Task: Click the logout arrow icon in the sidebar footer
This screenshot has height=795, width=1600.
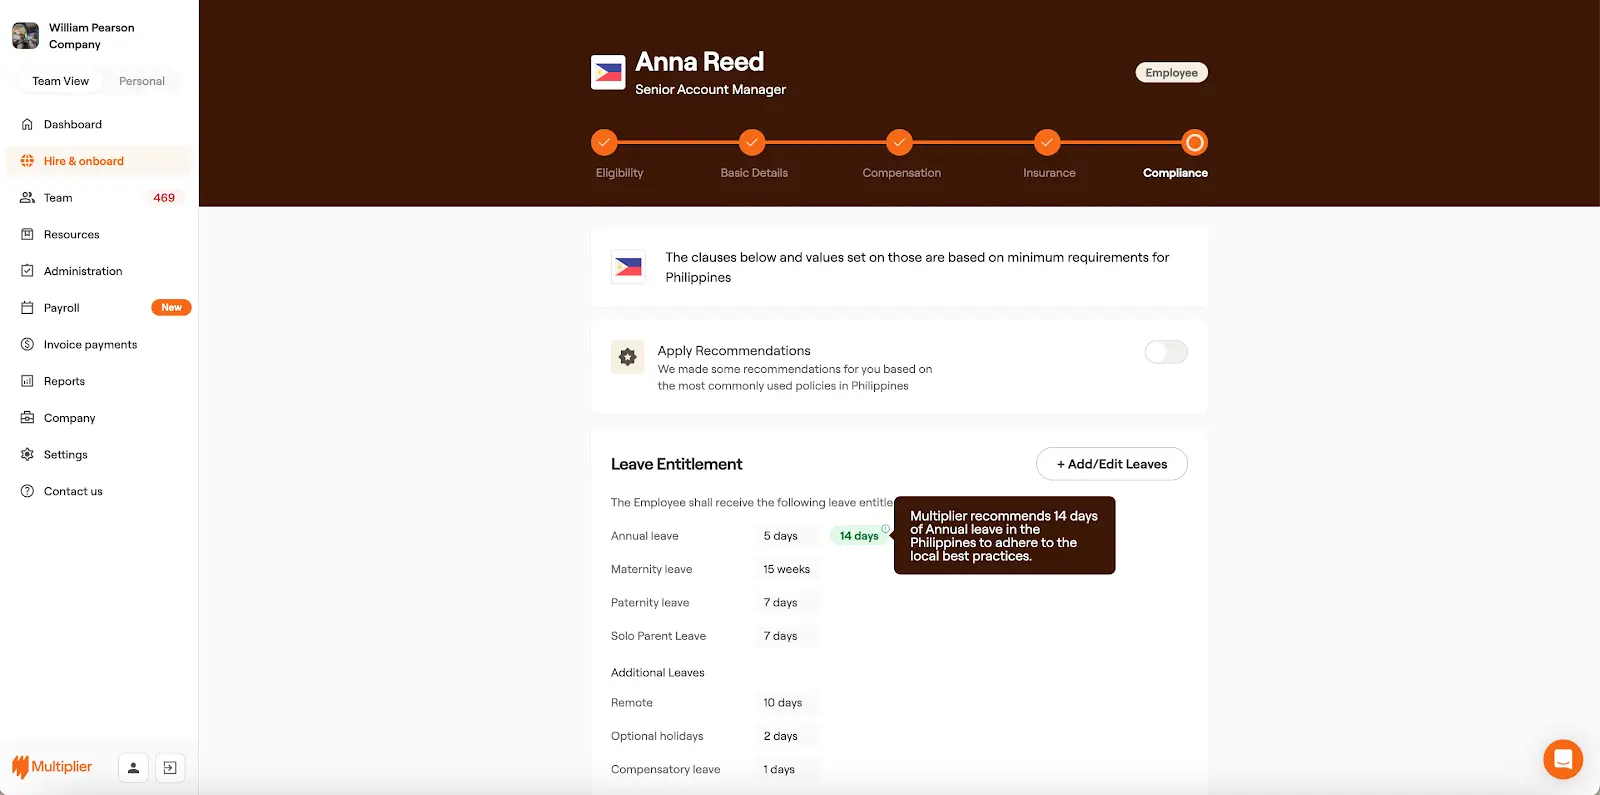Action: tap(170, 768)
